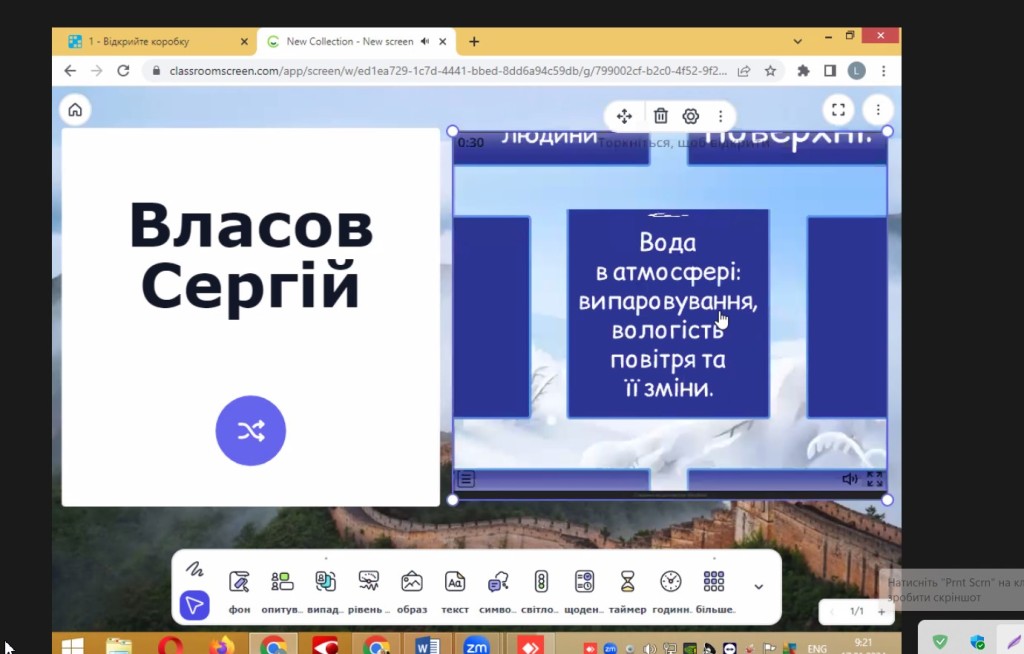Toggle Classroomscreen fullscreen mode
This screenshot has height=654, width=1024.
838,110
